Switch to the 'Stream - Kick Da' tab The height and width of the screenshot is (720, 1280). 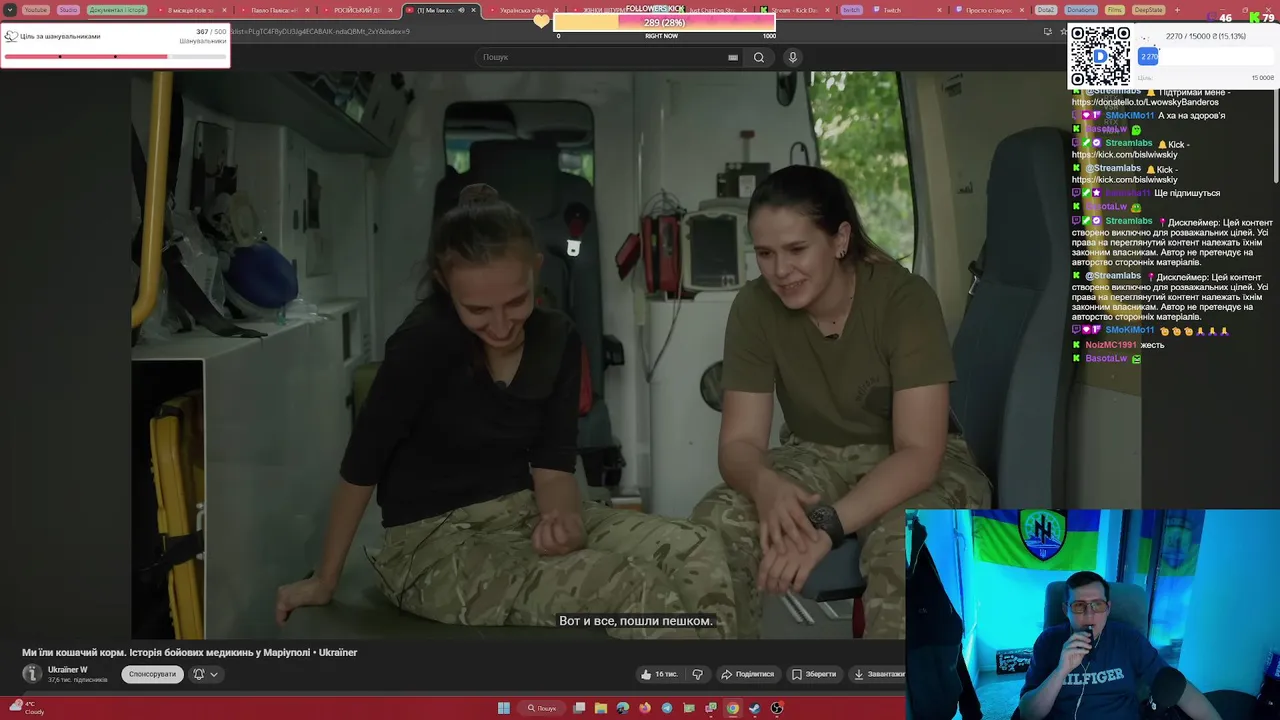795,10
